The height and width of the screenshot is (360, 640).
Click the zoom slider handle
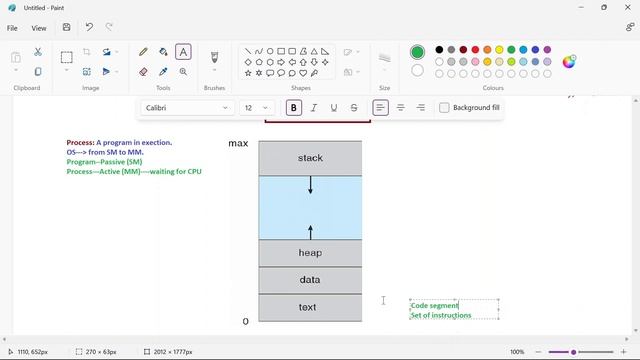pos(573,352)
